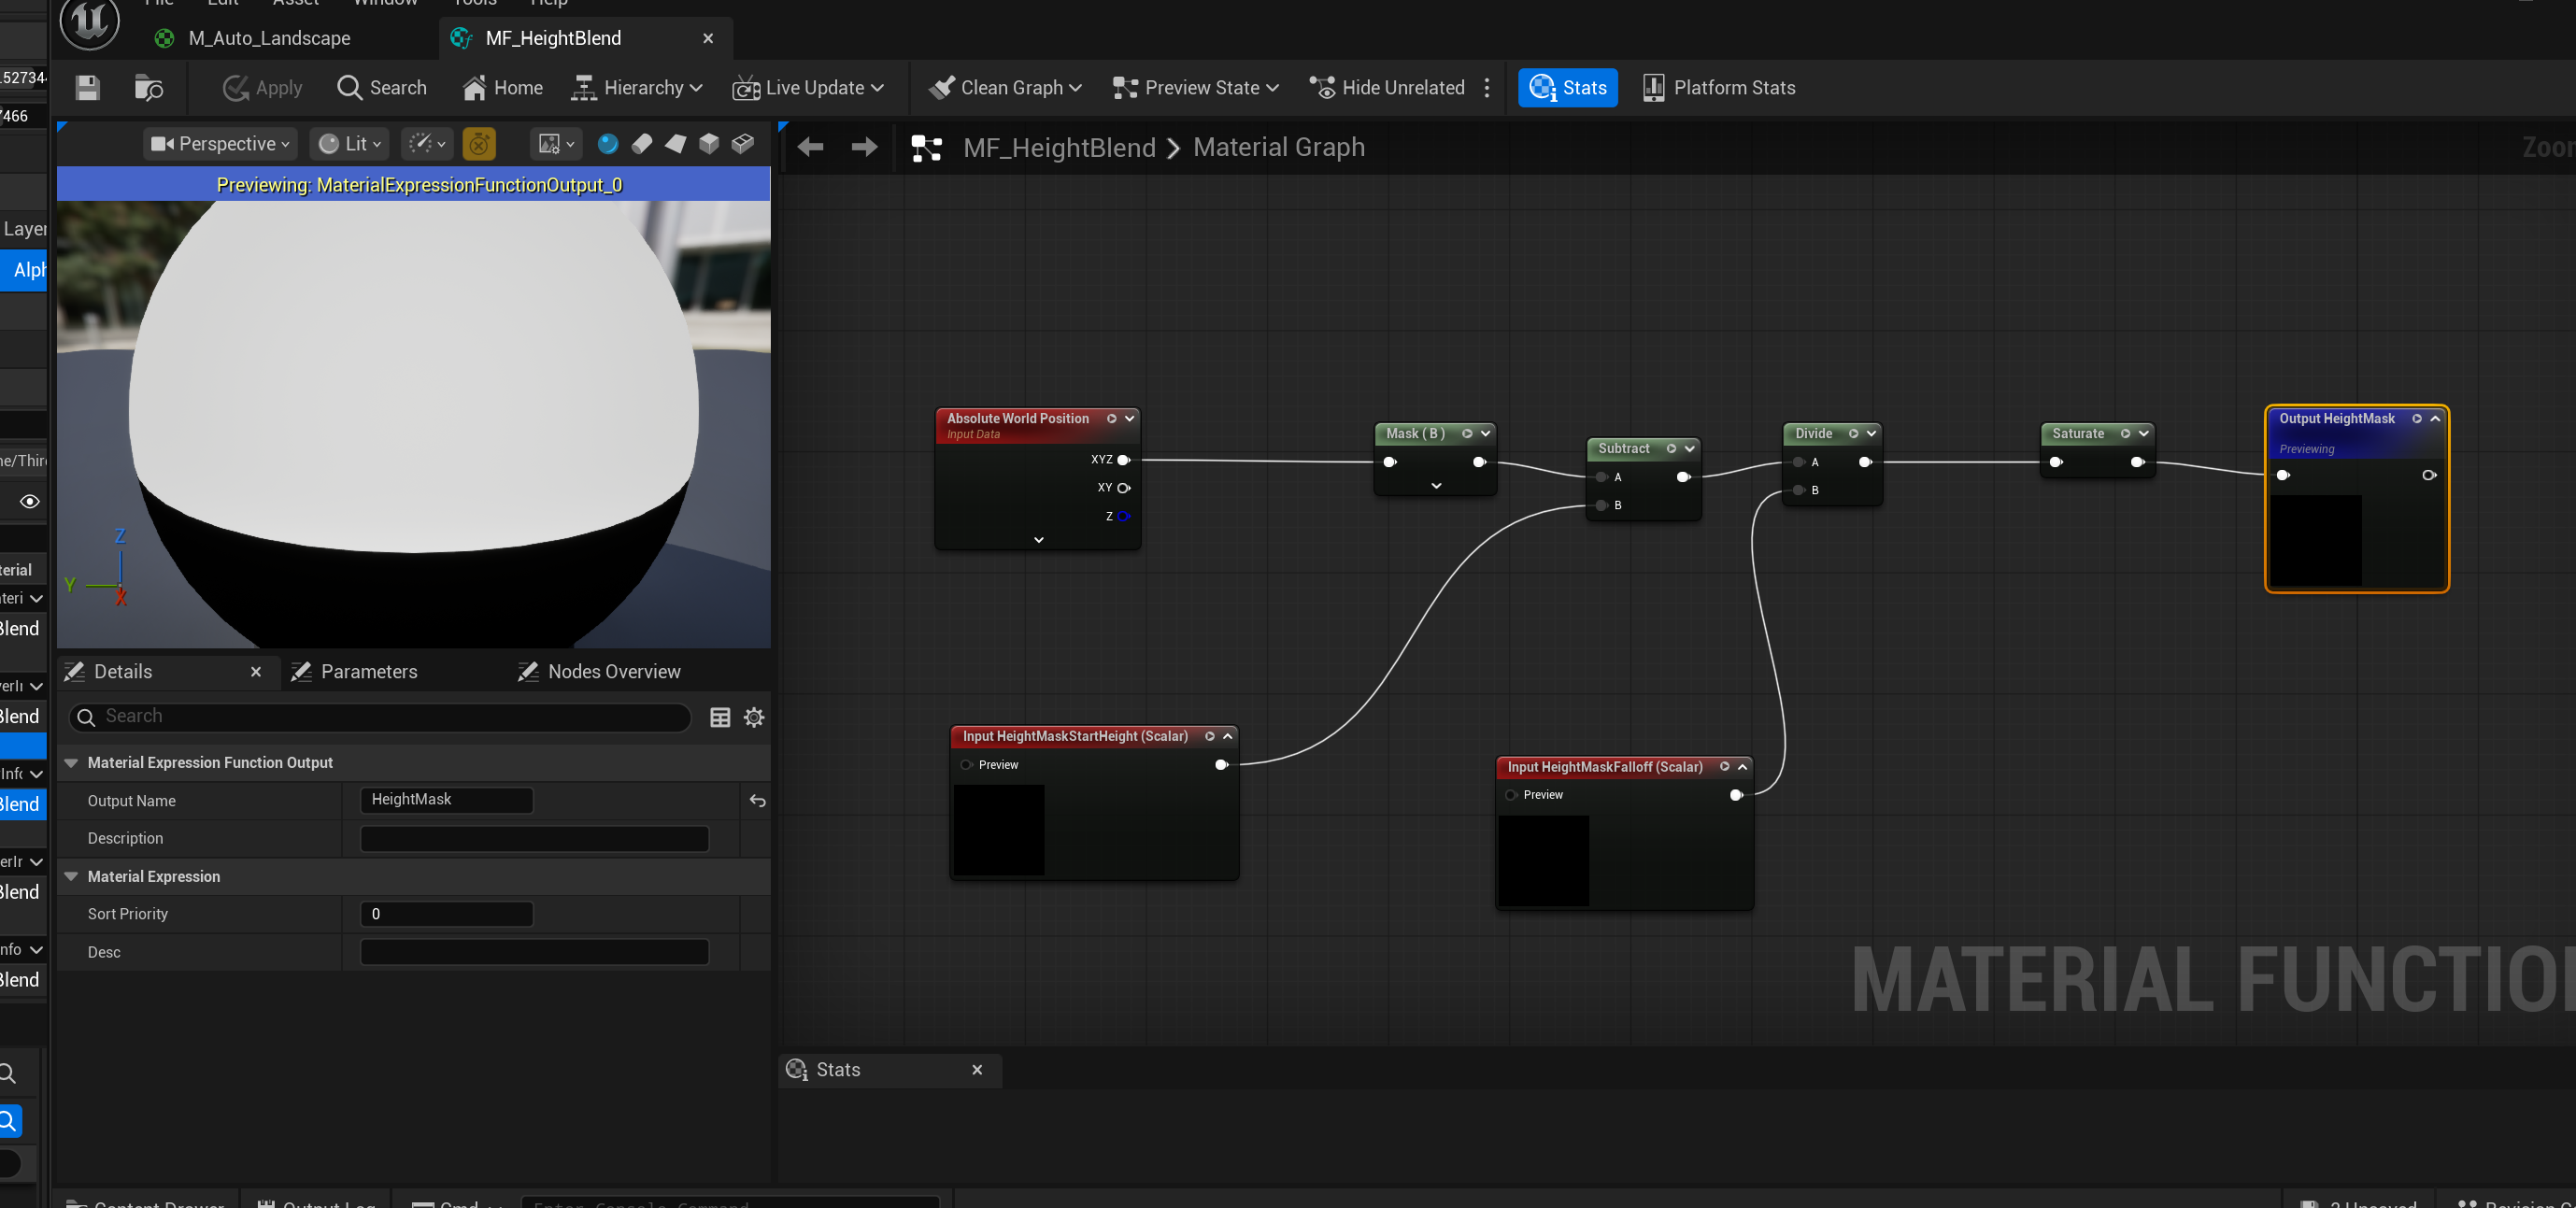
Task: Click MF_HeightBlend breadcrumb
Action: [1059, 148]
